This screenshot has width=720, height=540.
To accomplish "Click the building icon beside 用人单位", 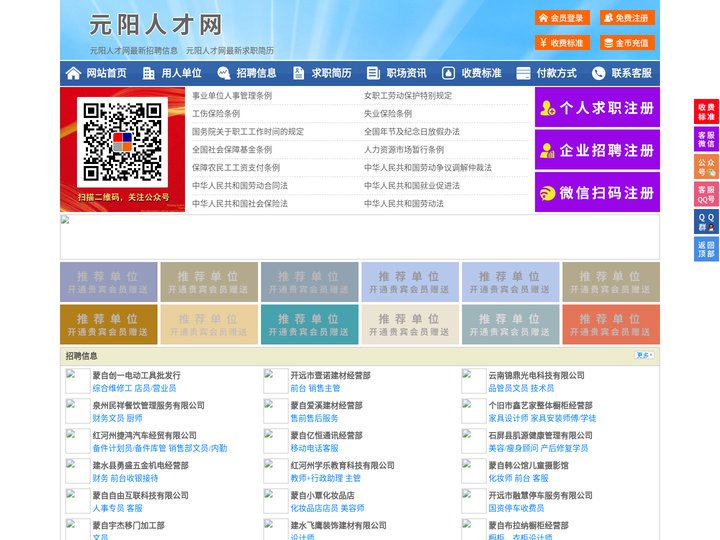I will point(148,73).
